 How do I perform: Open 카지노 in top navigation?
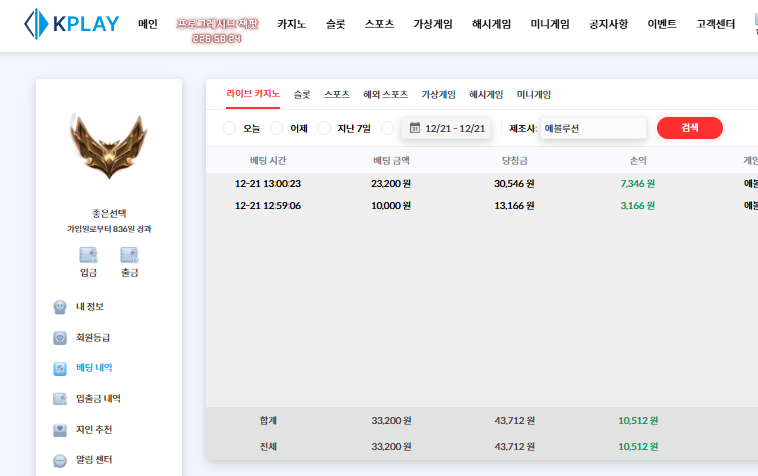[292, 23]
